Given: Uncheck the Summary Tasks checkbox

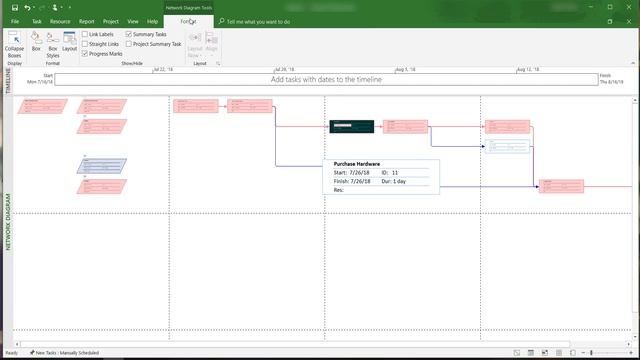Looking at the screenshot, I should (x=129, y=34).
